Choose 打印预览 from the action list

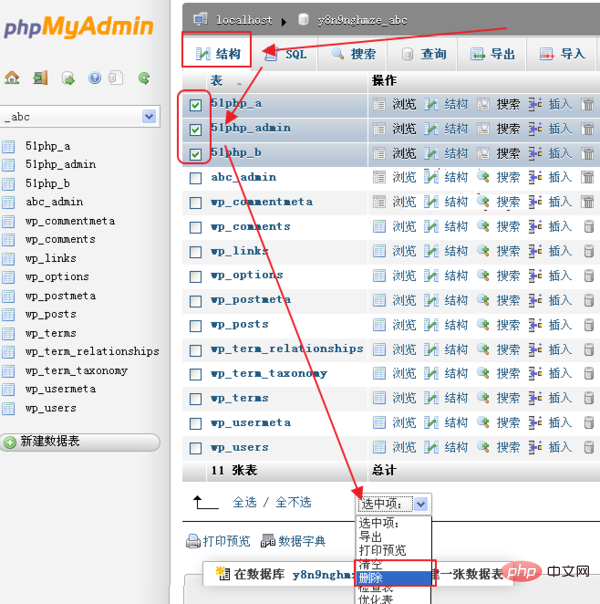click(393, 550)
